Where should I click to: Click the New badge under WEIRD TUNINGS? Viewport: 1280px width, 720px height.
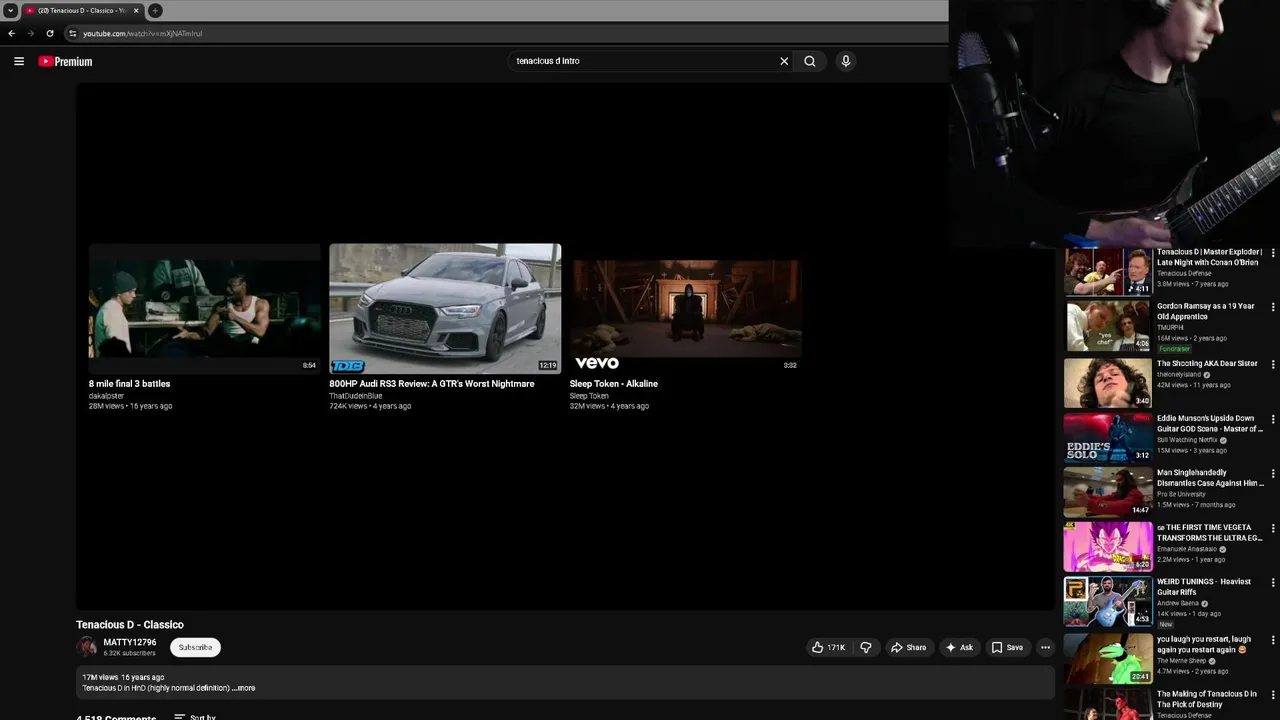1165,624
